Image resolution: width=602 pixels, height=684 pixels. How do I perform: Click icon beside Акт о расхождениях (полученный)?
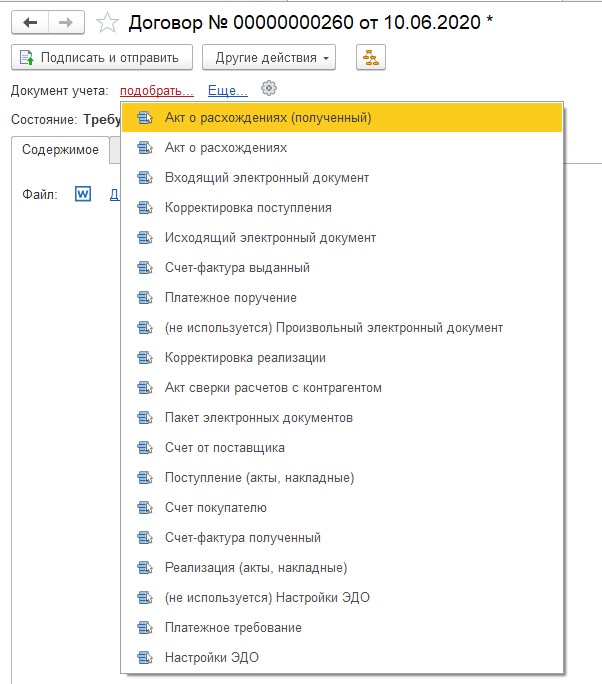click(145, 118)
